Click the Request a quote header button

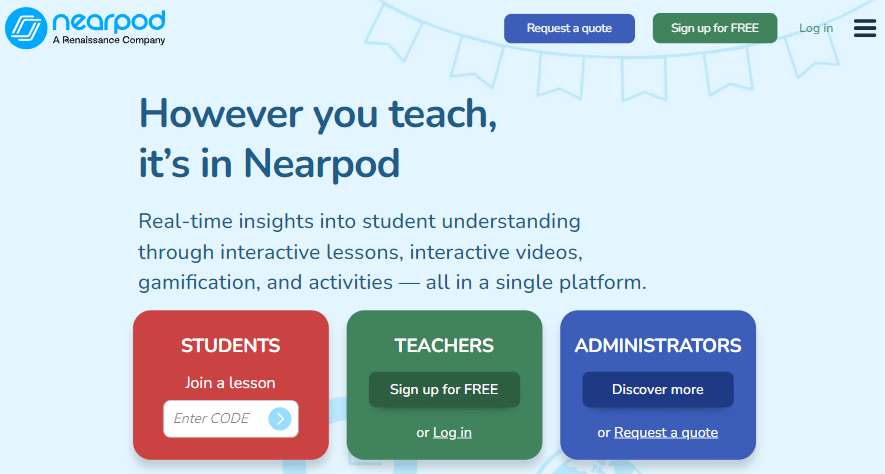pyautogui.click(x=569, y=28)
